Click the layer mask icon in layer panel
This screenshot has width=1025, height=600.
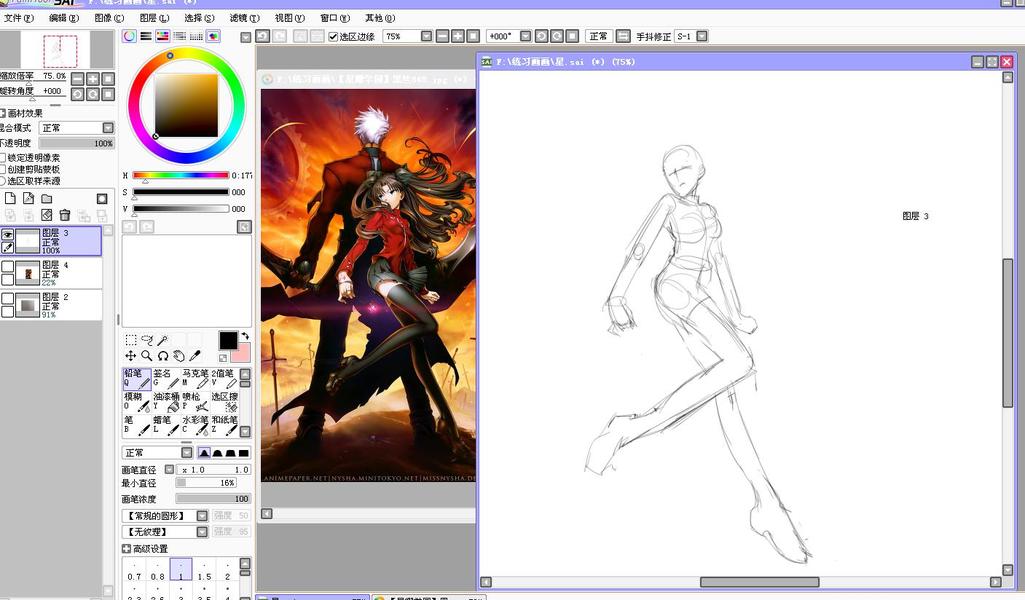[102, 198]
